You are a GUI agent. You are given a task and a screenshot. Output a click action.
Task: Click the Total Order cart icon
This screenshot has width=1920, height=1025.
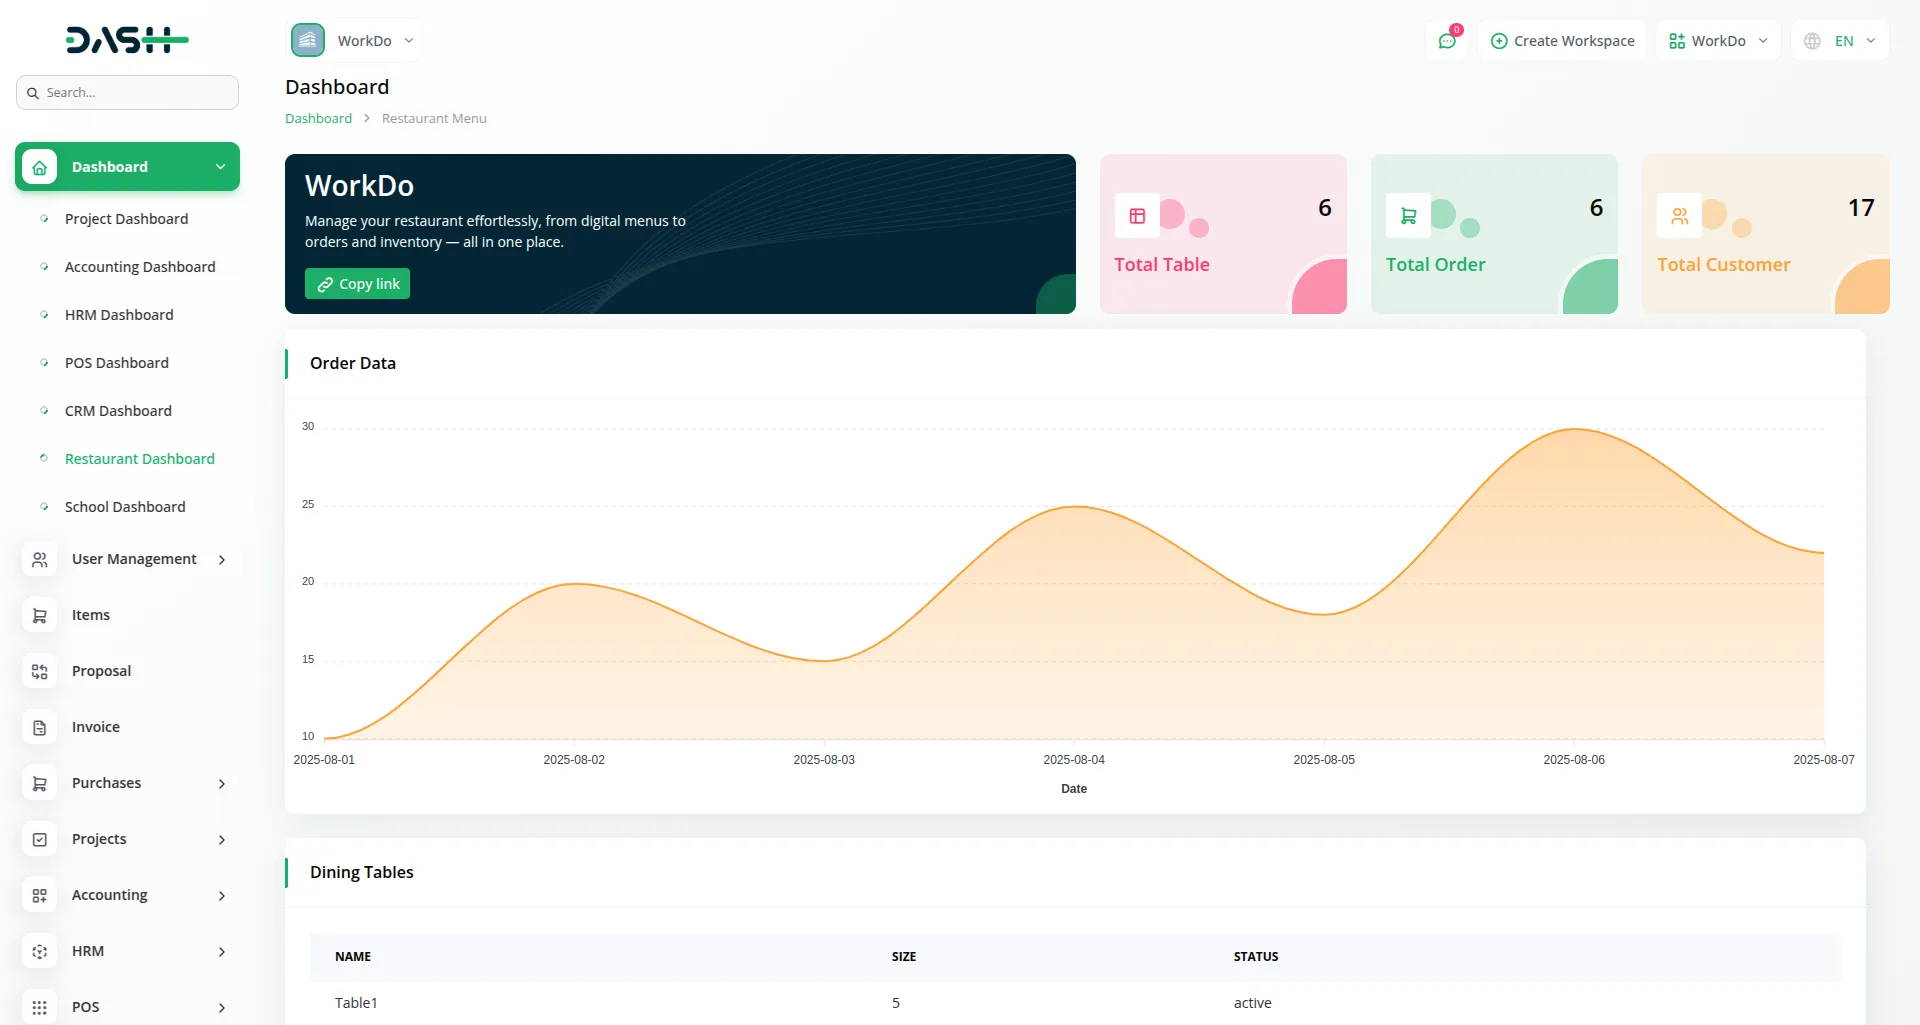click(x=1407, y=215)
